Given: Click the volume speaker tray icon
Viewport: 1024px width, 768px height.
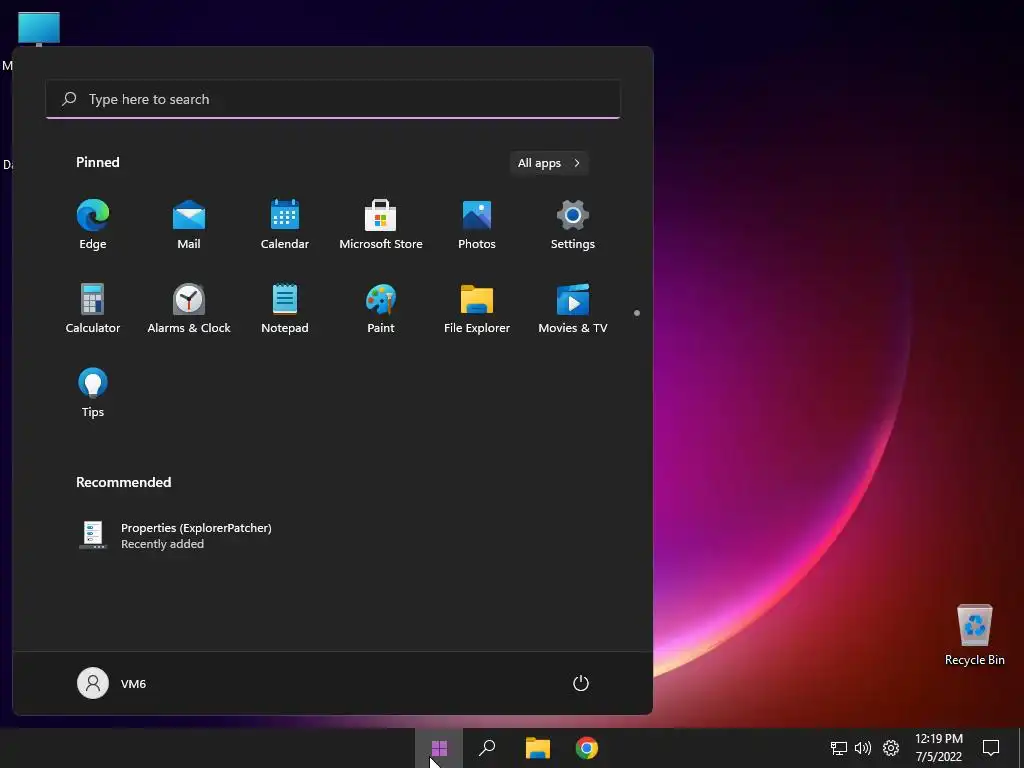Looking at the screenshot, I should tap(863, 748).
